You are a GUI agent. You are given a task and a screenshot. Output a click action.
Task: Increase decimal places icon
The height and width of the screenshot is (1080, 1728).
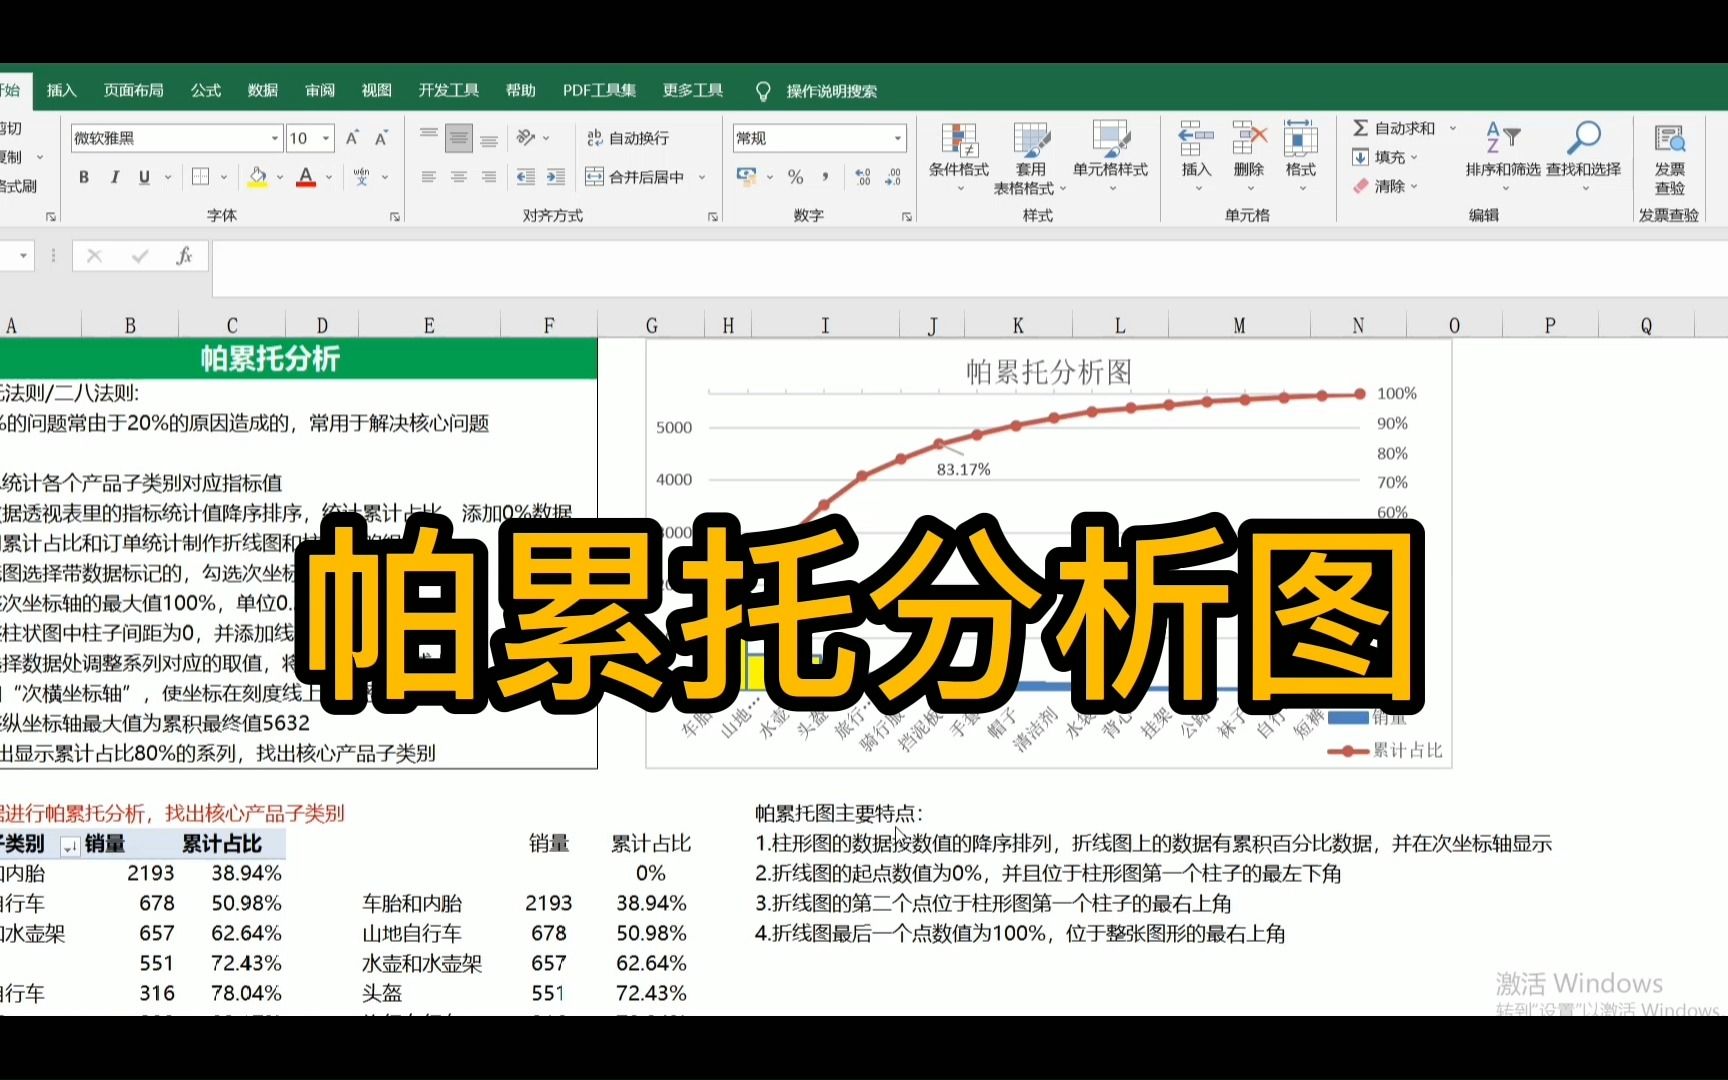863,177
